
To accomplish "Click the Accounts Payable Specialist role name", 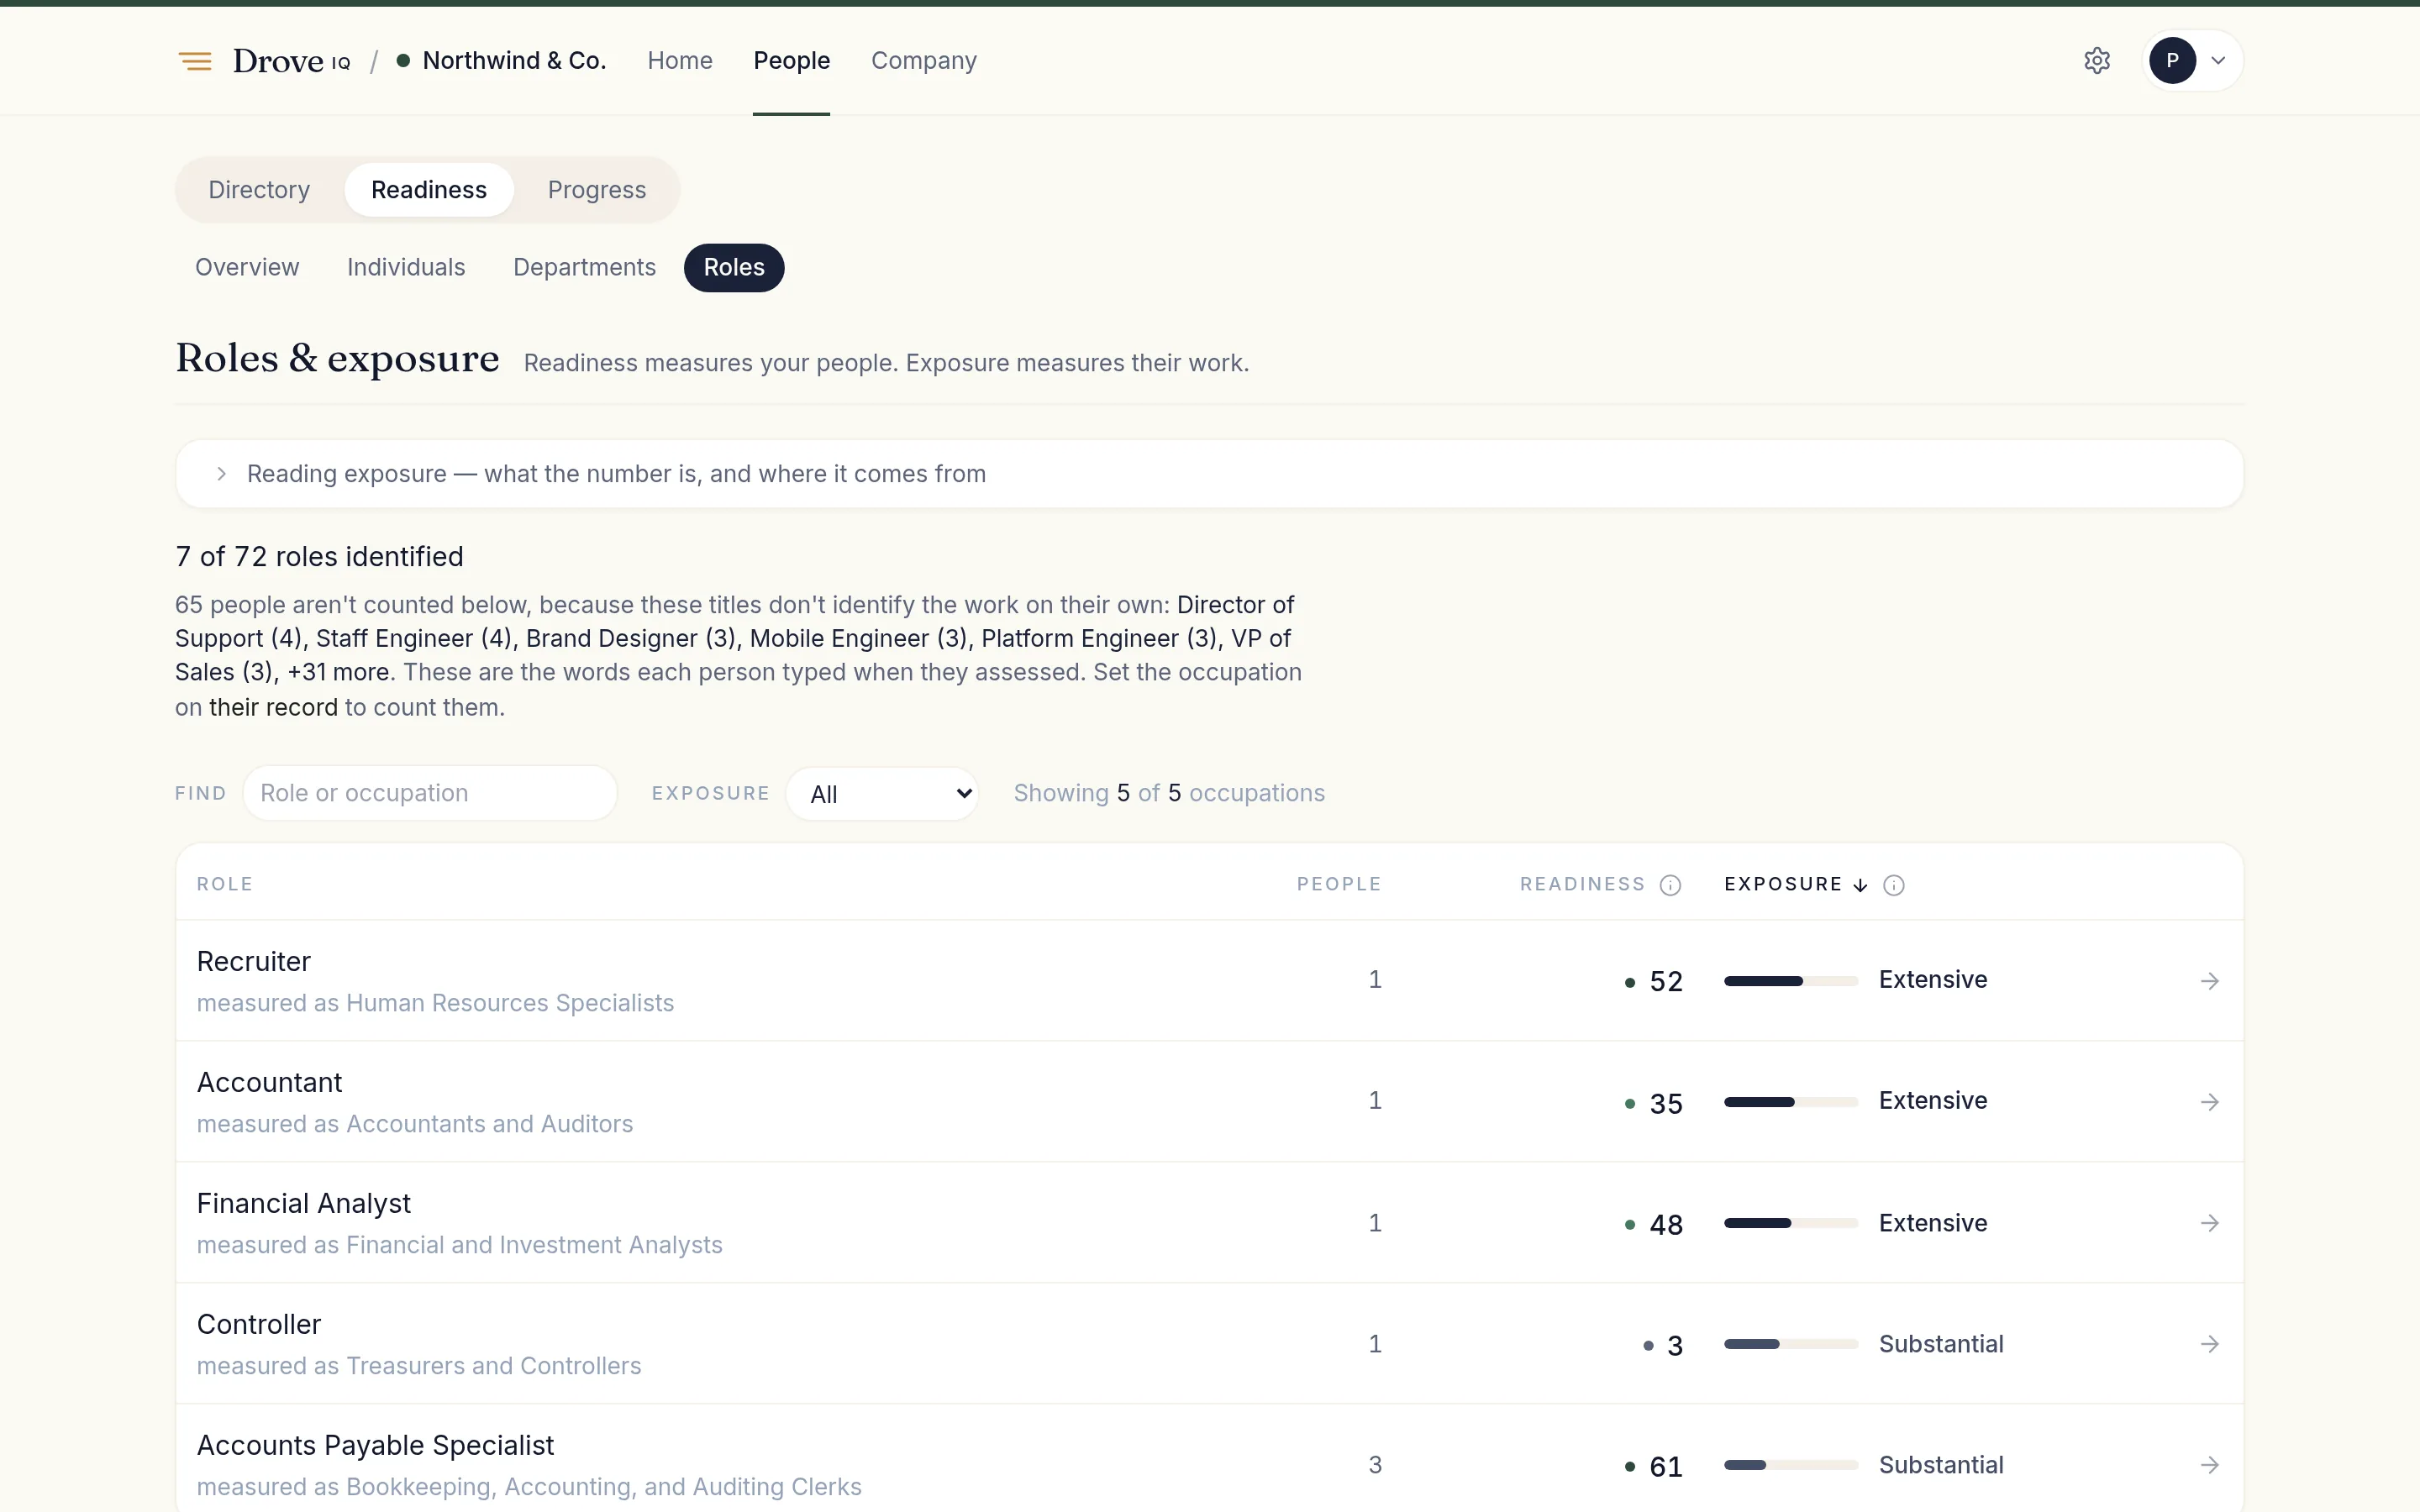I will point(375,1446).
